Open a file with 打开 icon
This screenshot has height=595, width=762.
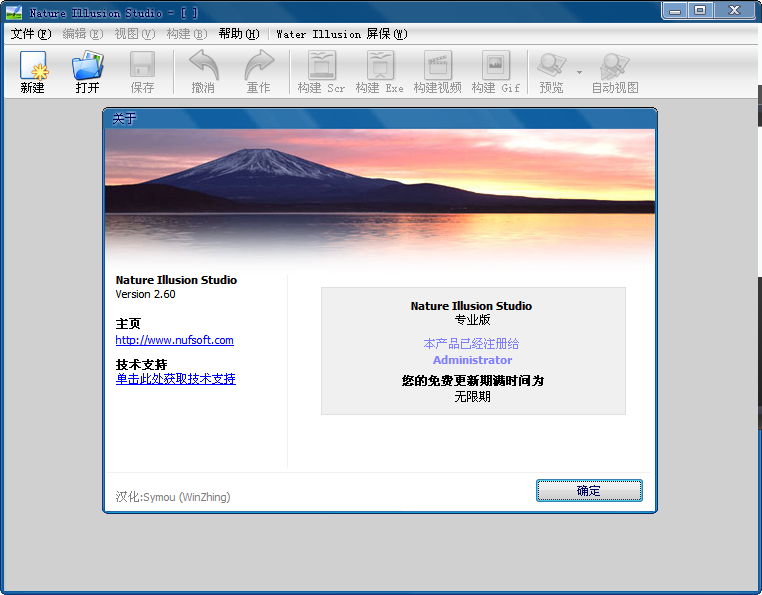87,65
